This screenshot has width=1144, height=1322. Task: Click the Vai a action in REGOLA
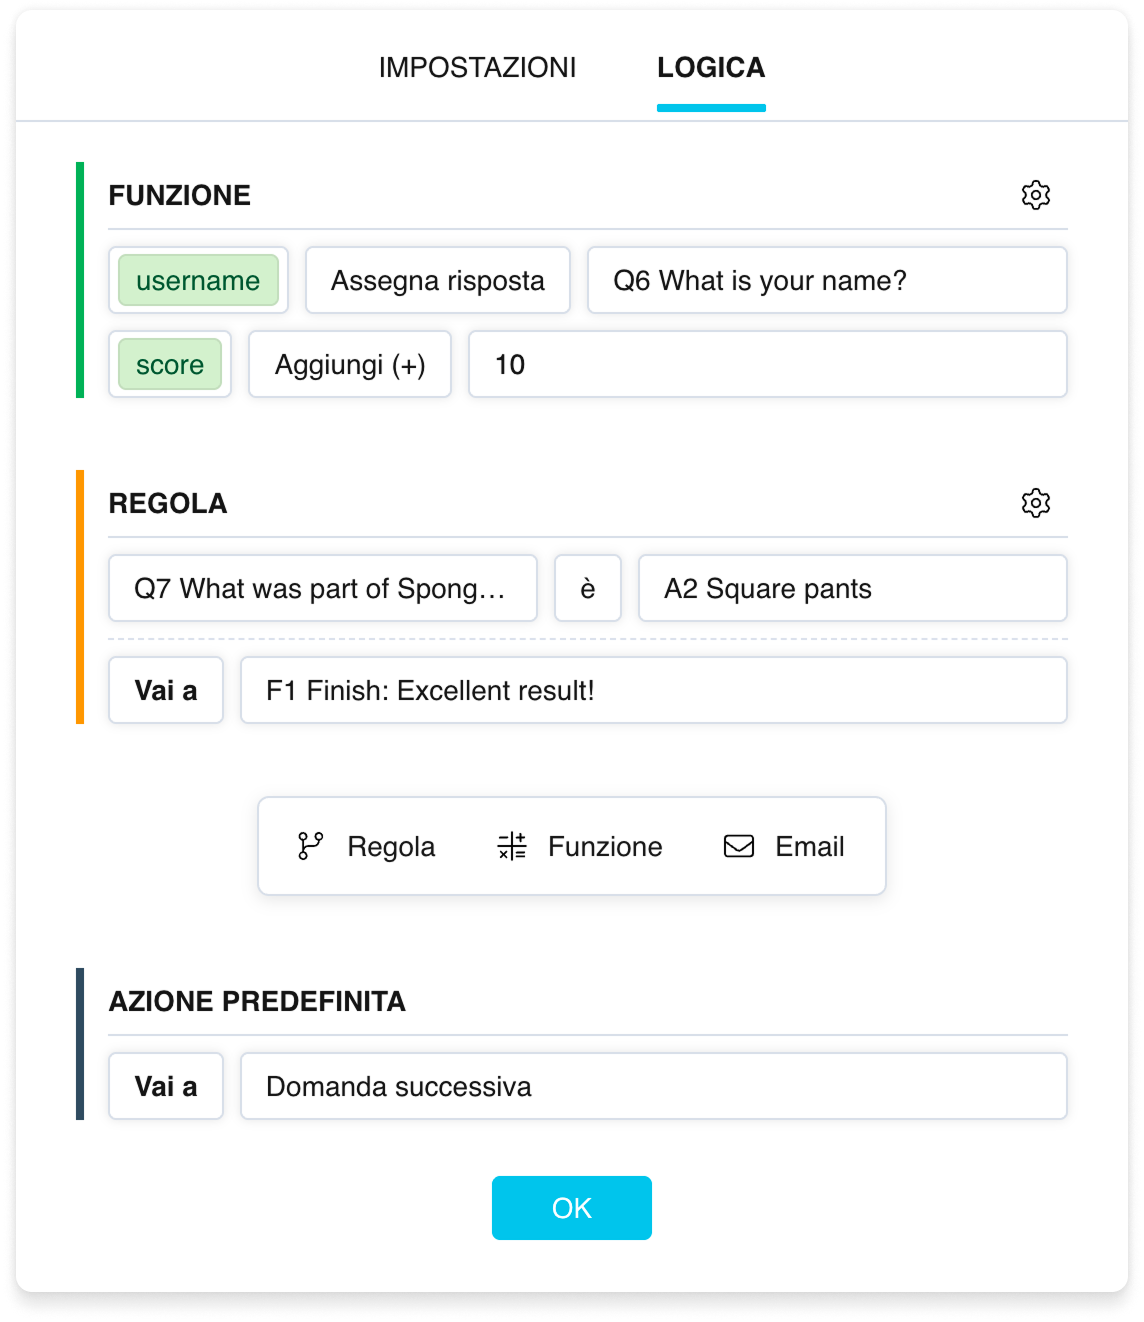click(166, 690)
